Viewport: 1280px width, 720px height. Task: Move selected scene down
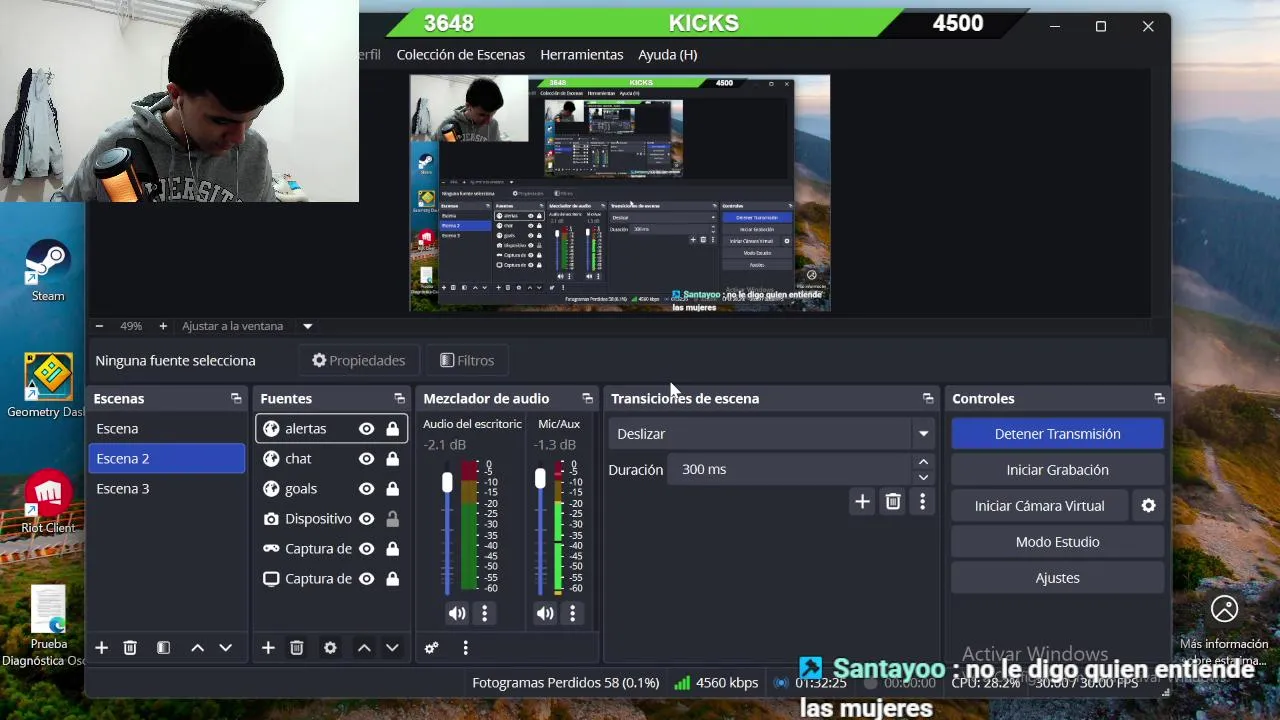coord(225,648)
